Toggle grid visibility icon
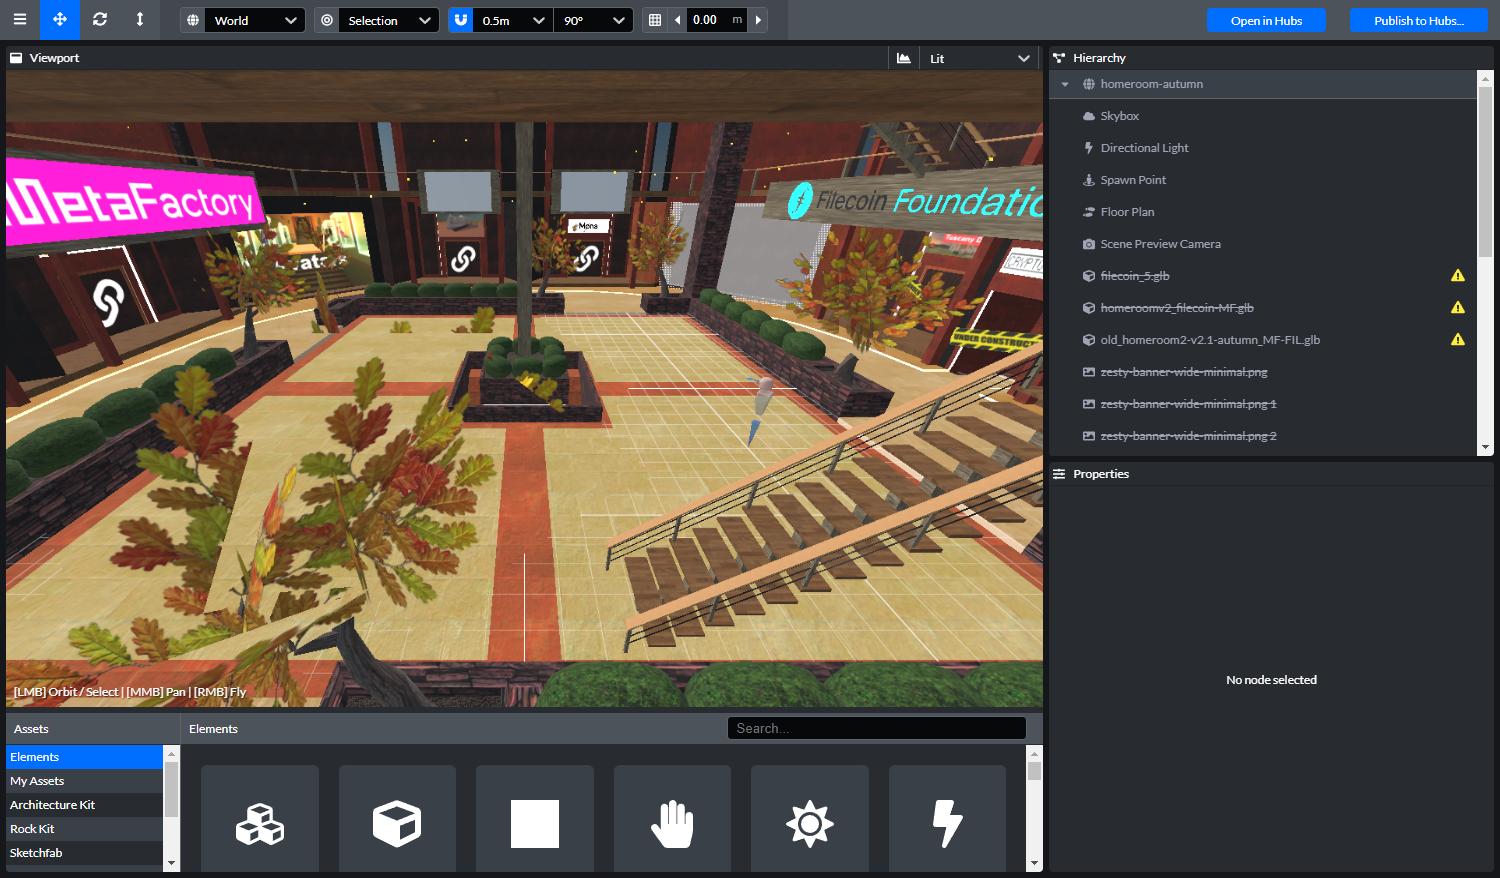Viewport: 1500px width, 878px height. [x=655, y=20]
